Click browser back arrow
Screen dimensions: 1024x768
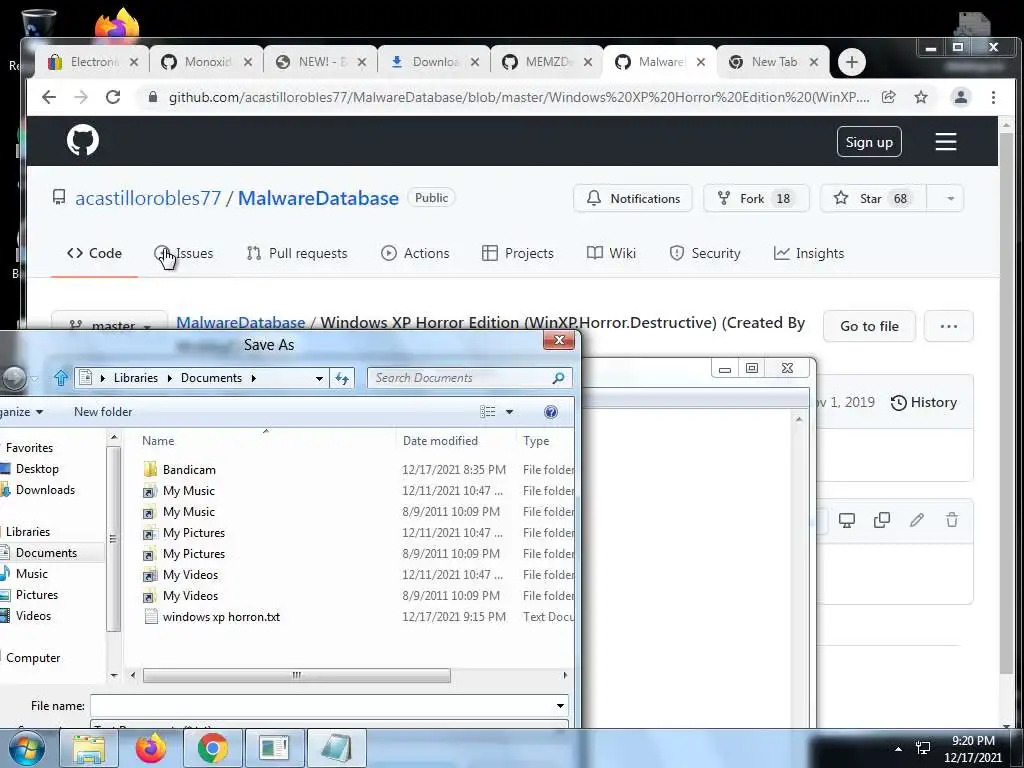[x=48, y=97]
